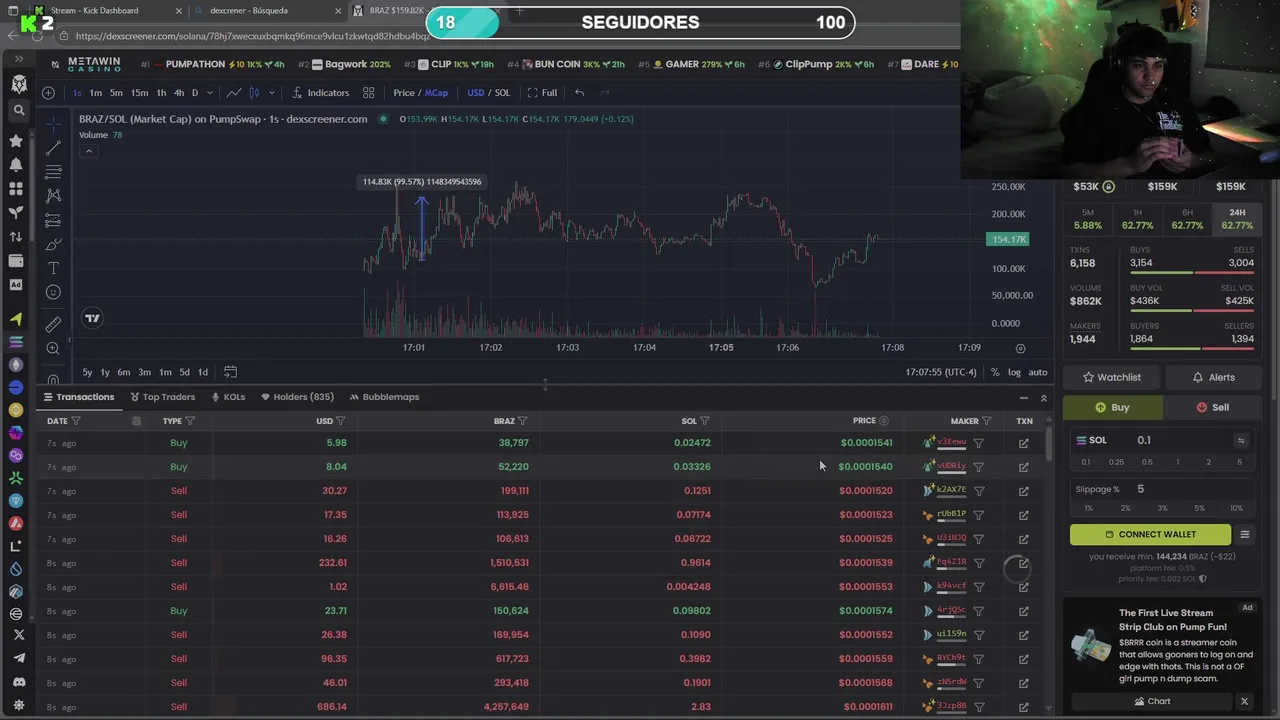
Task: Select the zoom in magnifier chart tool
Action: (53, 348)
